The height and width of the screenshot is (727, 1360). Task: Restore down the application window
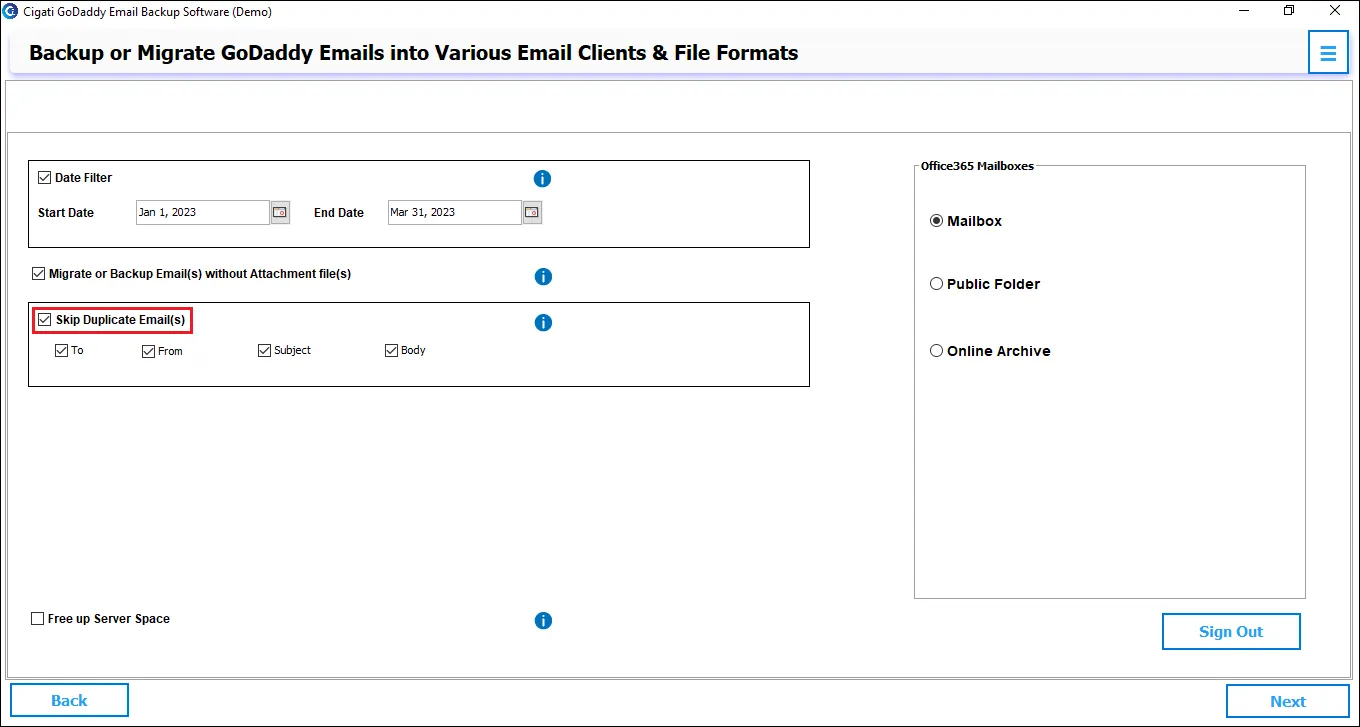click(1289, 11)
